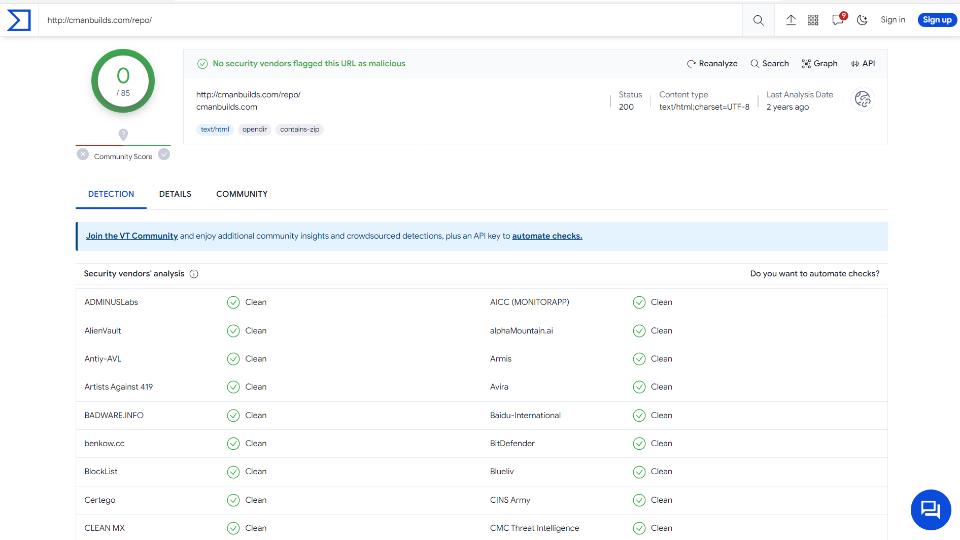Viewport: 960px width, 540px height.
Task: Click the text/html;charset=UTF-8 content type
Action: [704, 107]
